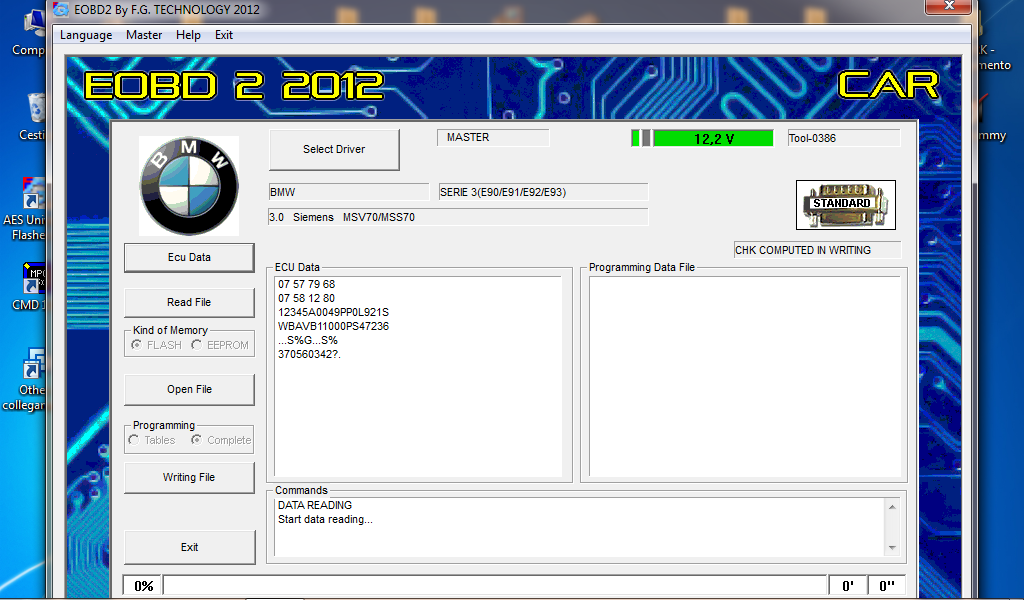The width and height of the screenshot is (1024, 600).
Task: Select ECU data line '...S%G...S%'
Action: tap(308, 340)
